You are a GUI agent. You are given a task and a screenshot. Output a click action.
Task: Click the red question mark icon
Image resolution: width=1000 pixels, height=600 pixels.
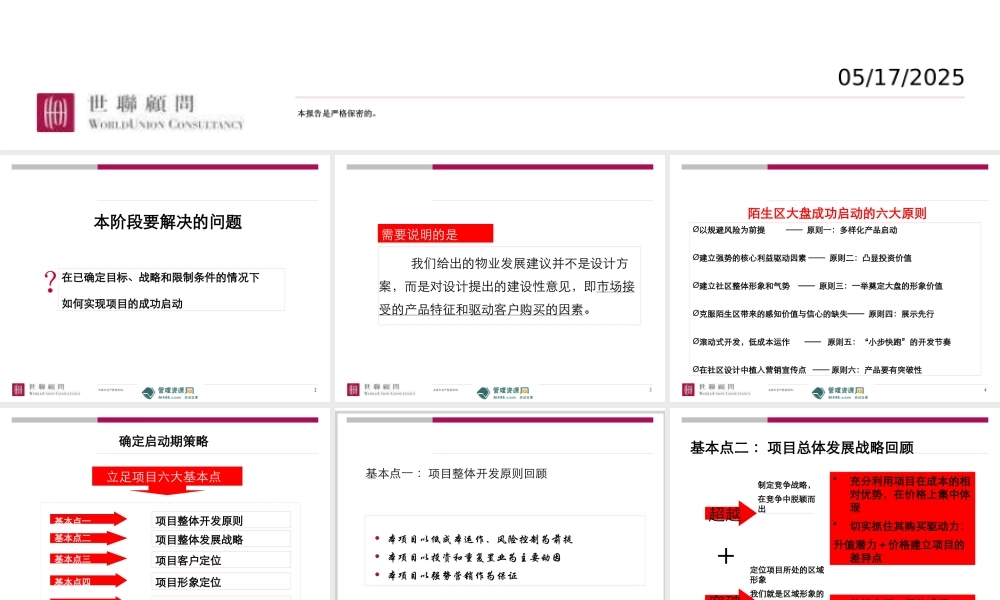coord(50,283)
